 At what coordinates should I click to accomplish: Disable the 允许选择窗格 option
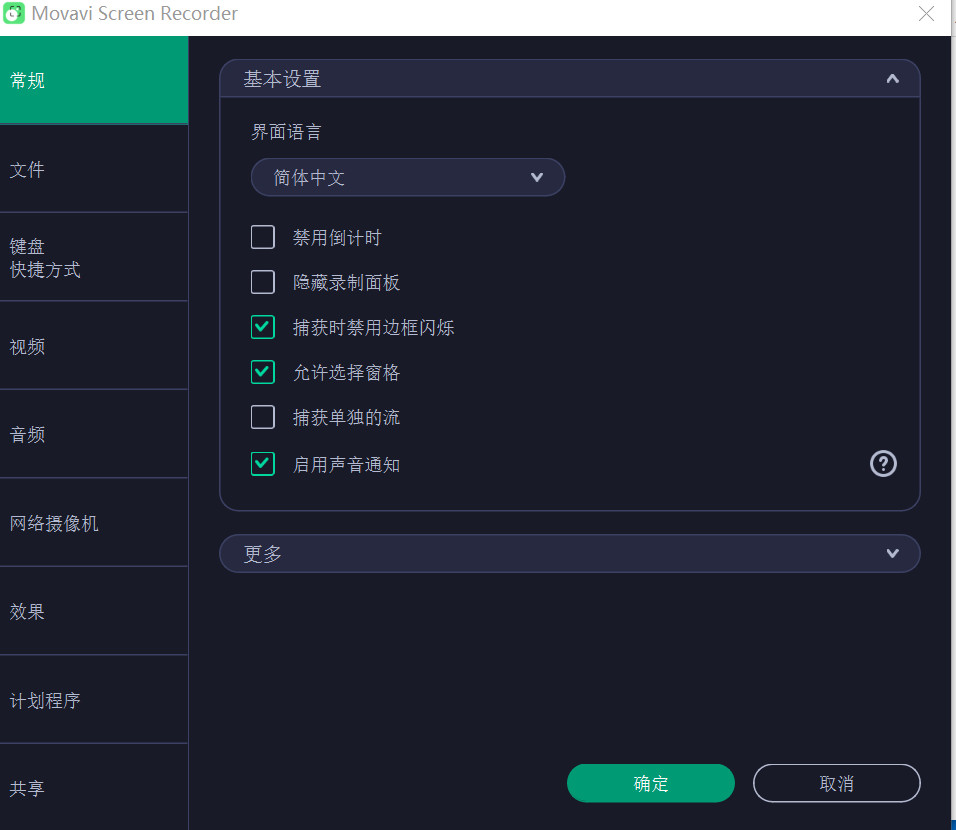(x=262, y=372)
